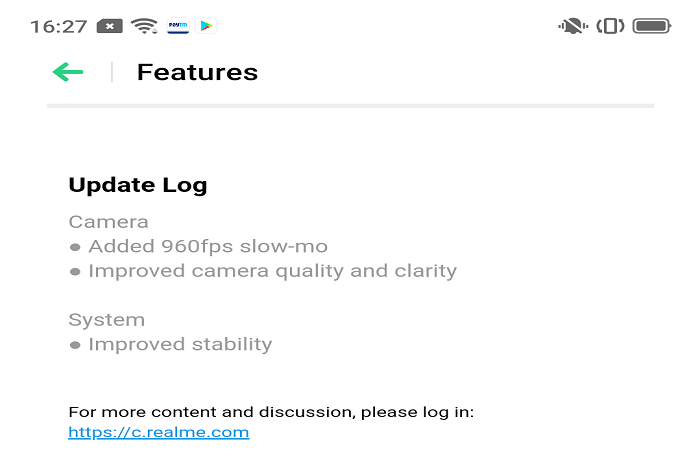The height and width of the screenshot is (465, 700).
Task: Tap the 16:27 clock in status bar
Action: coord(58,26)
